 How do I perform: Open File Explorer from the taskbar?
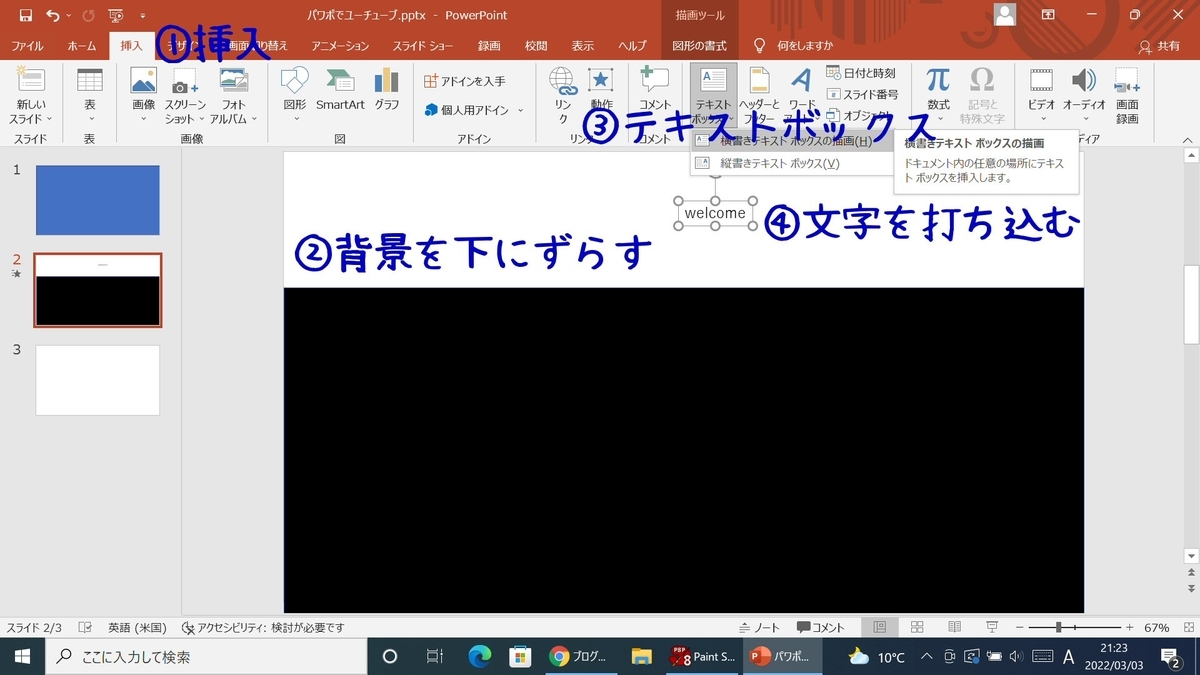click(642, 656)
